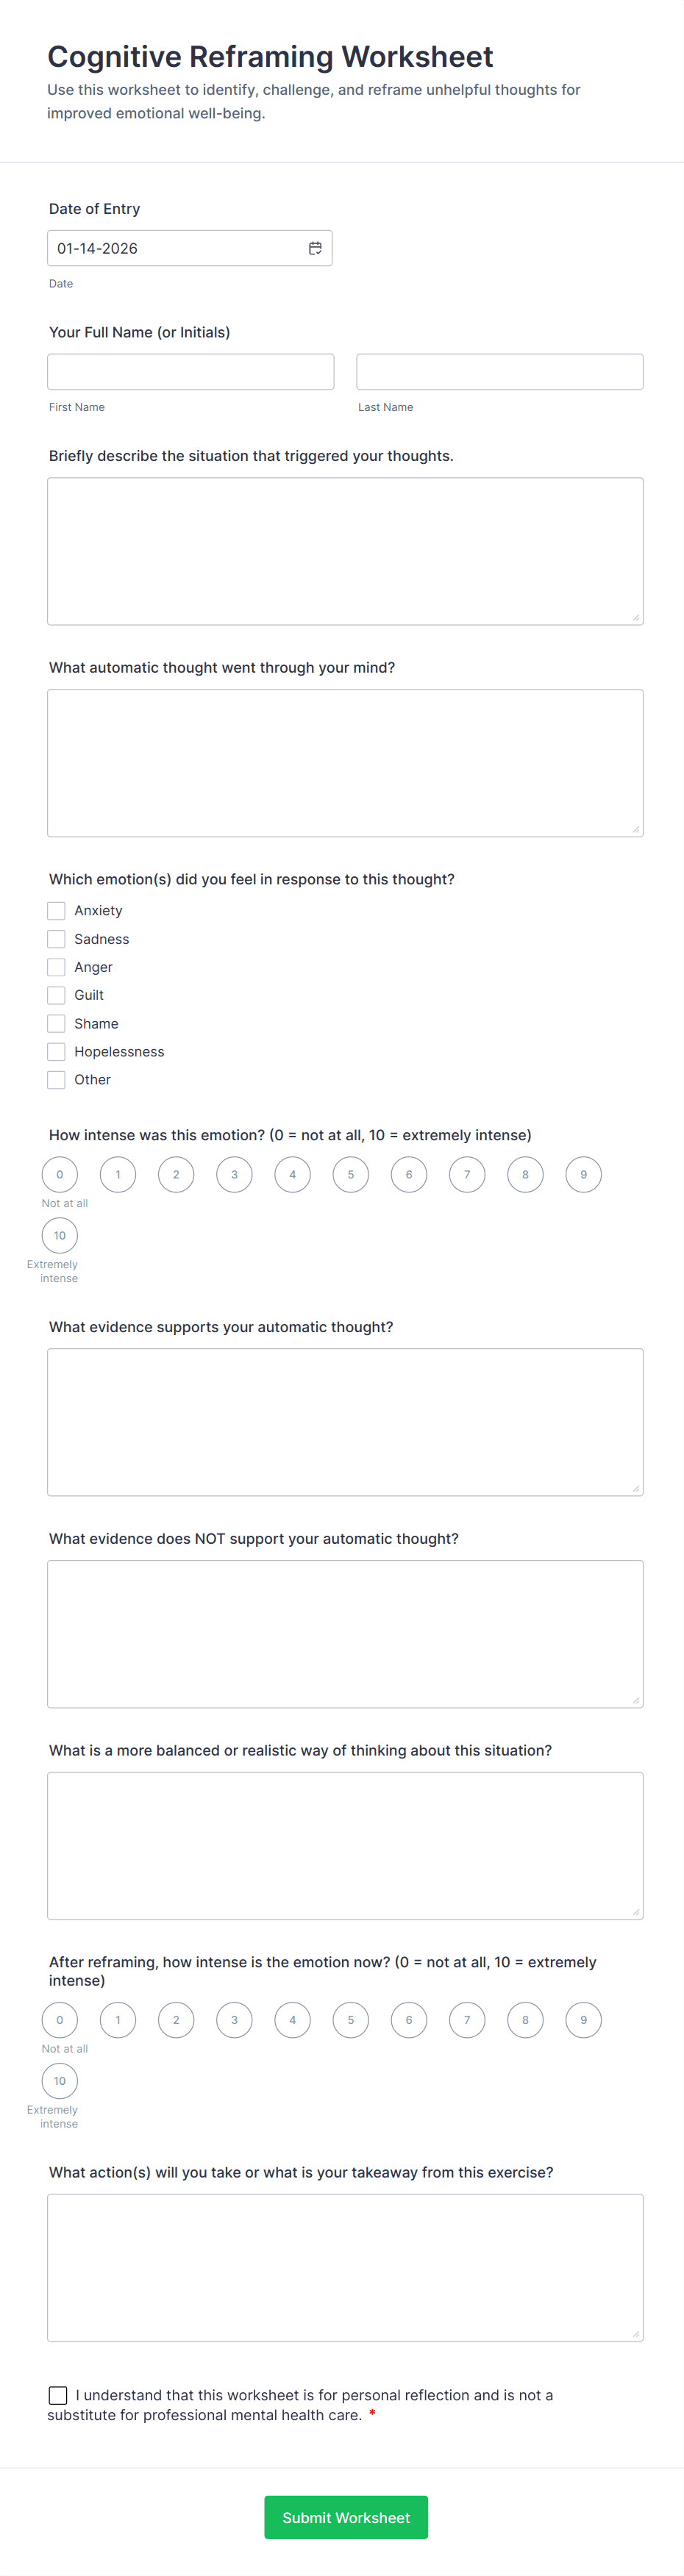684x2576 pixels.
Task: Check the personal reflection acknowledgment checkbox
Action: coord(58,2394)
